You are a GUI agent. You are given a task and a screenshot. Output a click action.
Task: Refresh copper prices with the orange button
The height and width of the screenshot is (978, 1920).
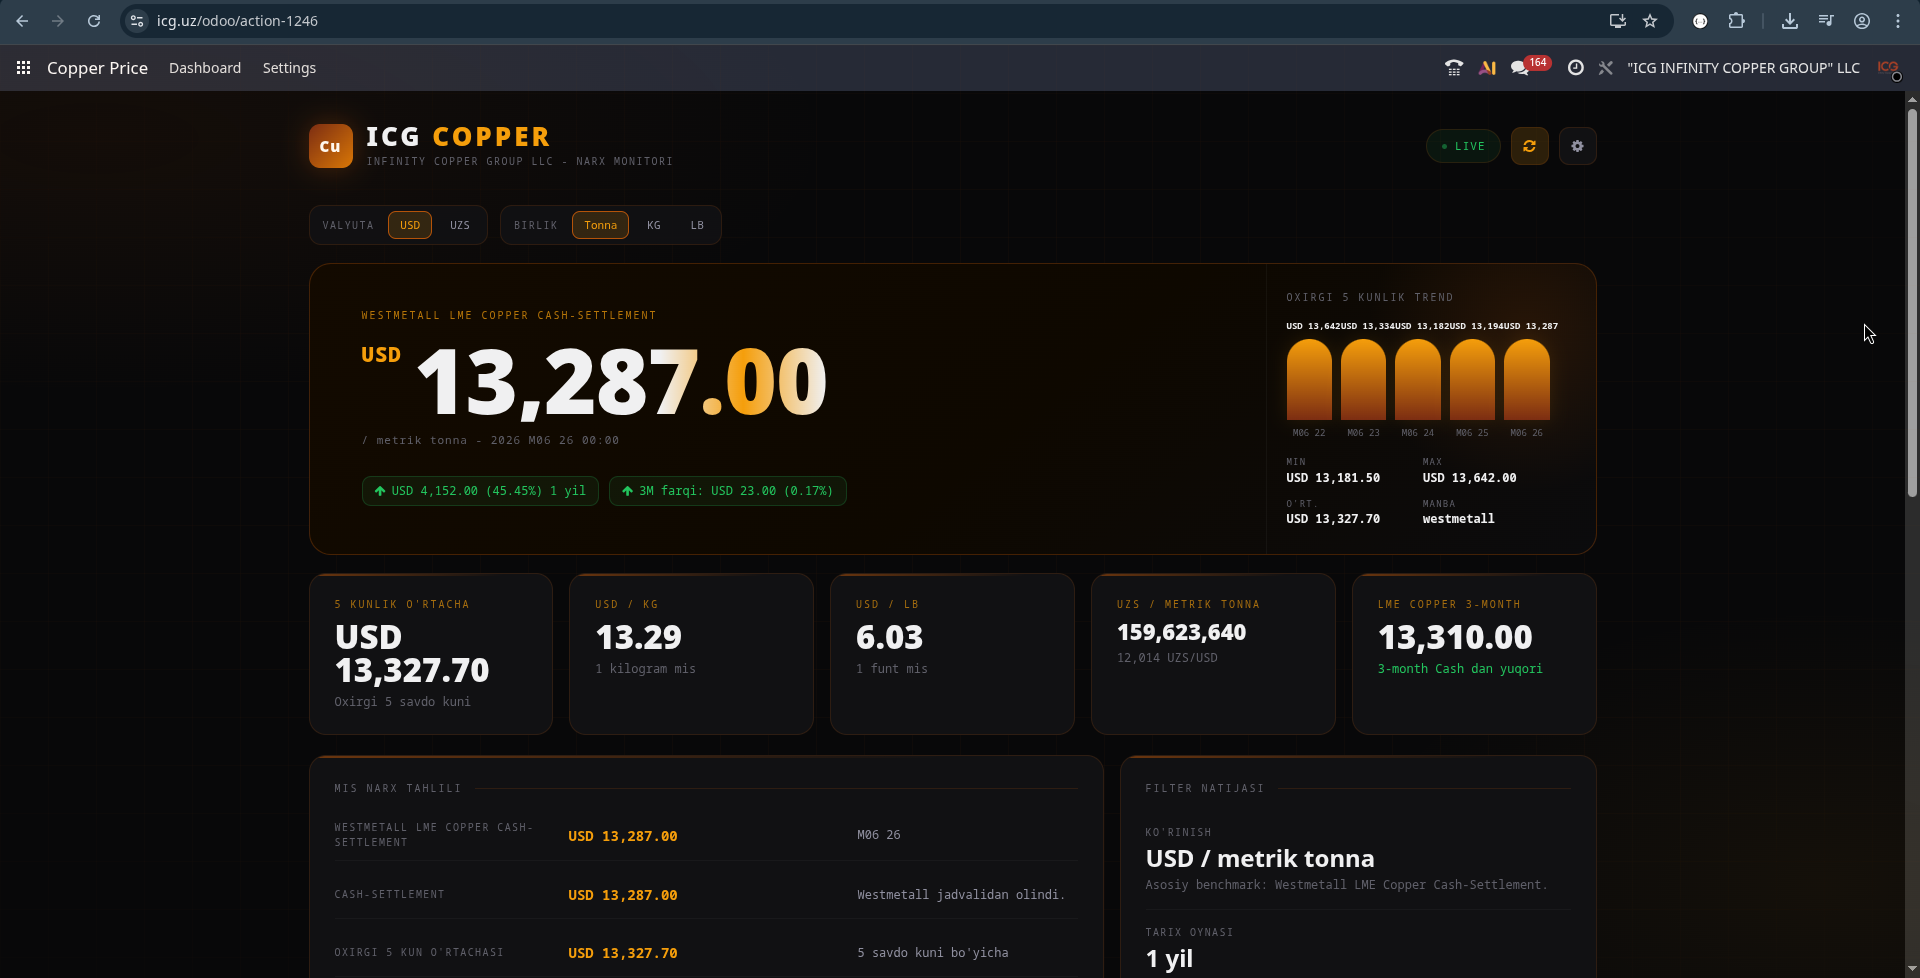pyautogui.click(x=1529, y=146)
